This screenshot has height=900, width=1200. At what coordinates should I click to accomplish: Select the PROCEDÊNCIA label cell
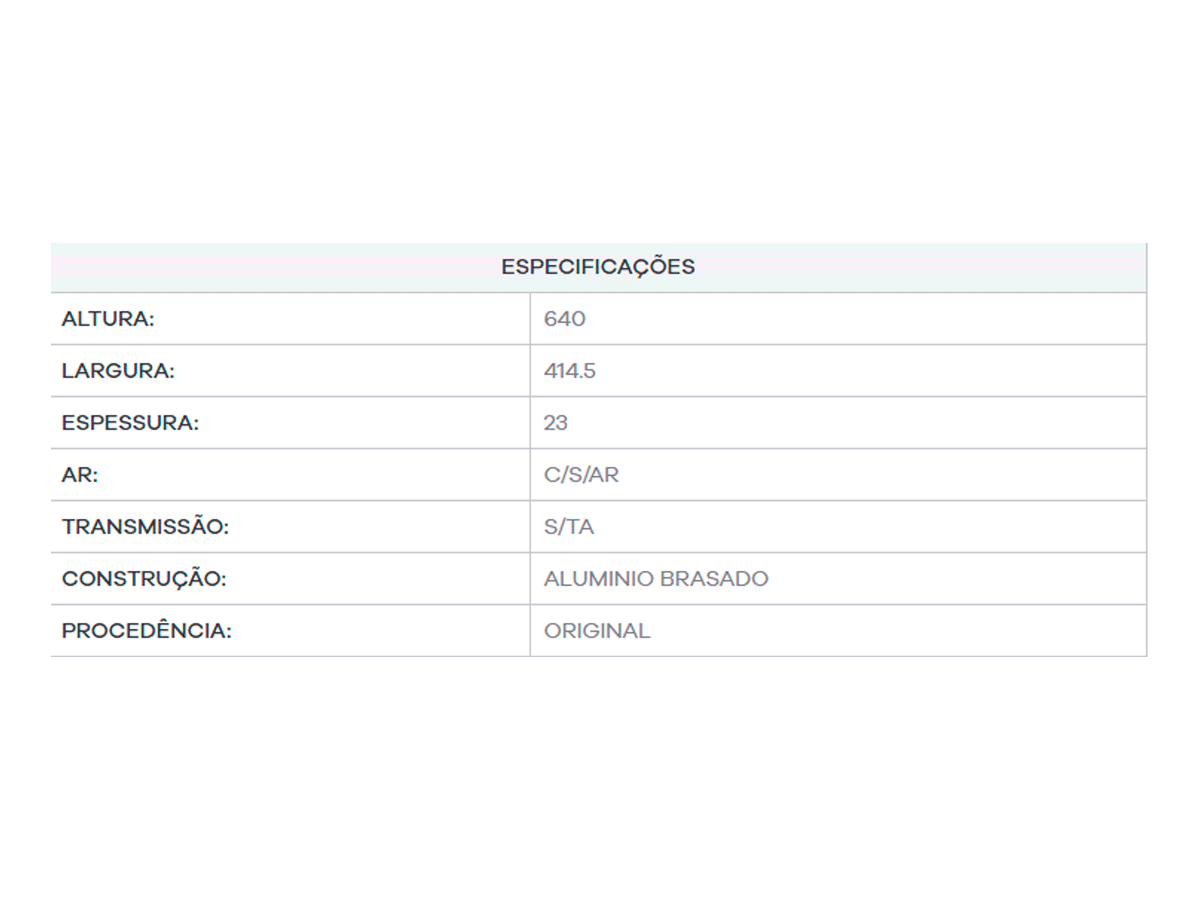[x=146, y=631]
